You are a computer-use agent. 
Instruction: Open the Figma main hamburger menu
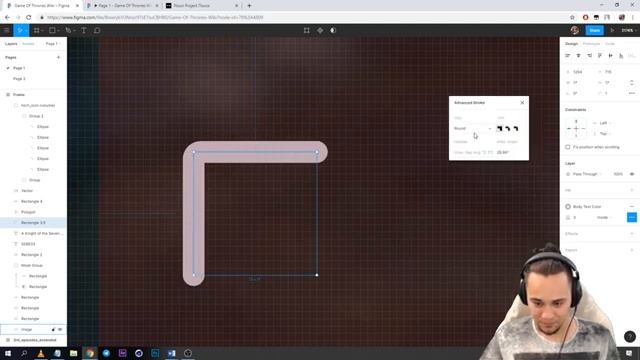click(7, 30)
